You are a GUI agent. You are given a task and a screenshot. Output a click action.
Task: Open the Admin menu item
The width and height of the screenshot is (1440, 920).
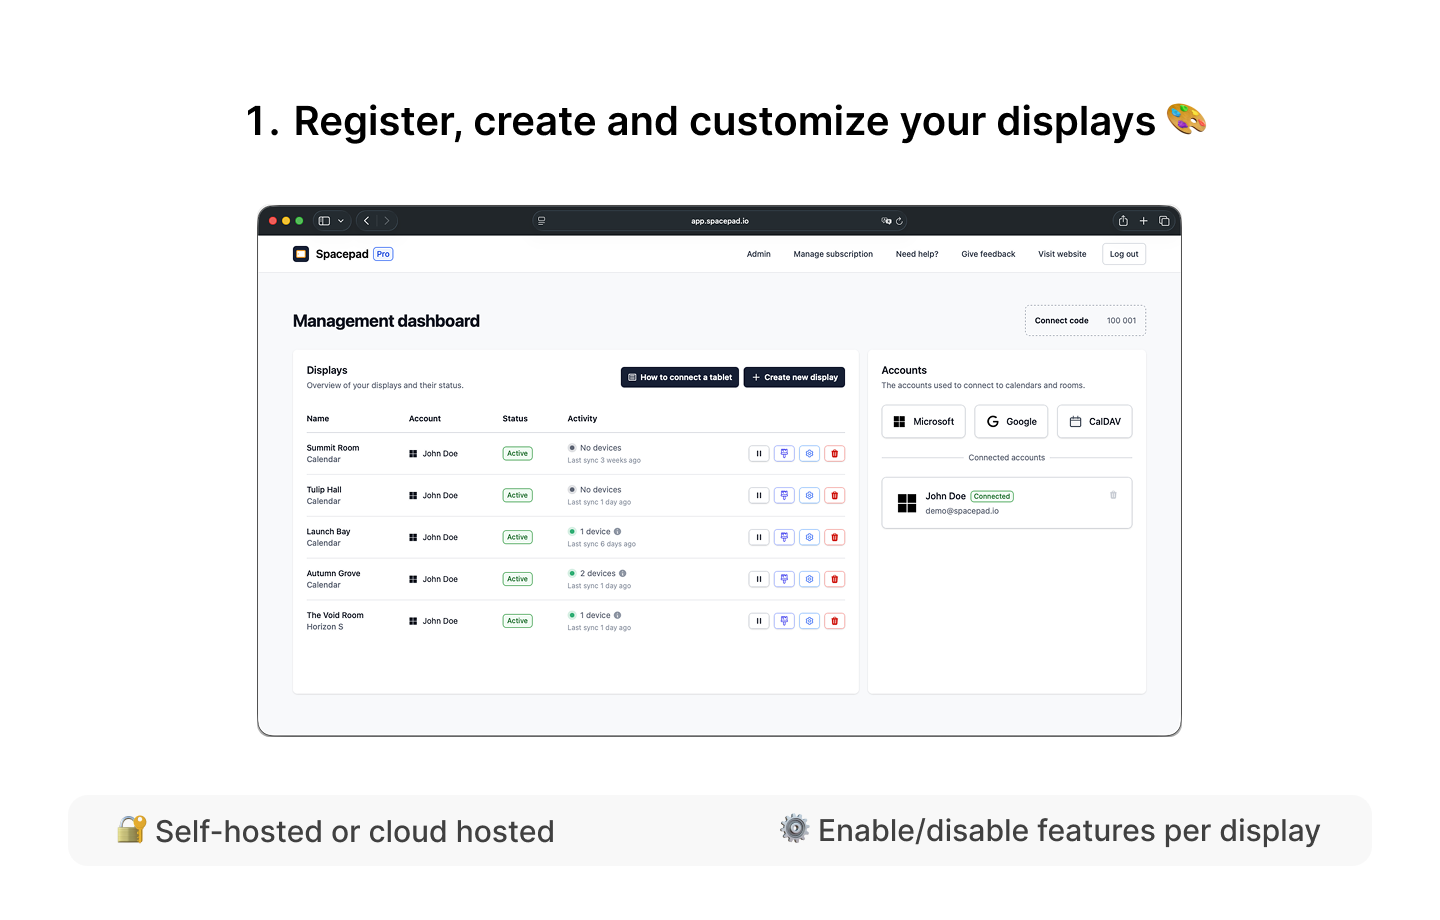tap(759, 254)
